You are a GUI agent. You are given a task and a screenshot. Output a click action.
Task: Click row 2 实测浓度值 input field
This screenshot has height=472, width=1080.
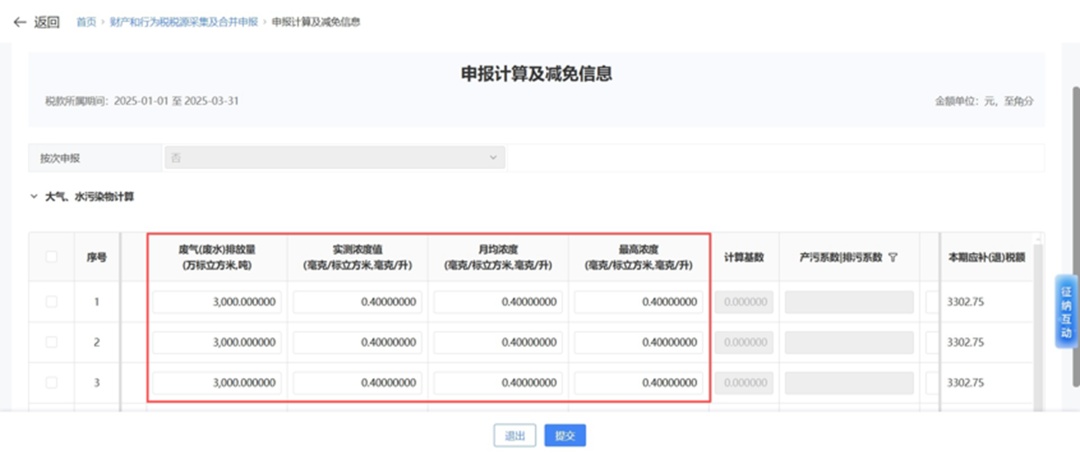(x=358, y=342)
